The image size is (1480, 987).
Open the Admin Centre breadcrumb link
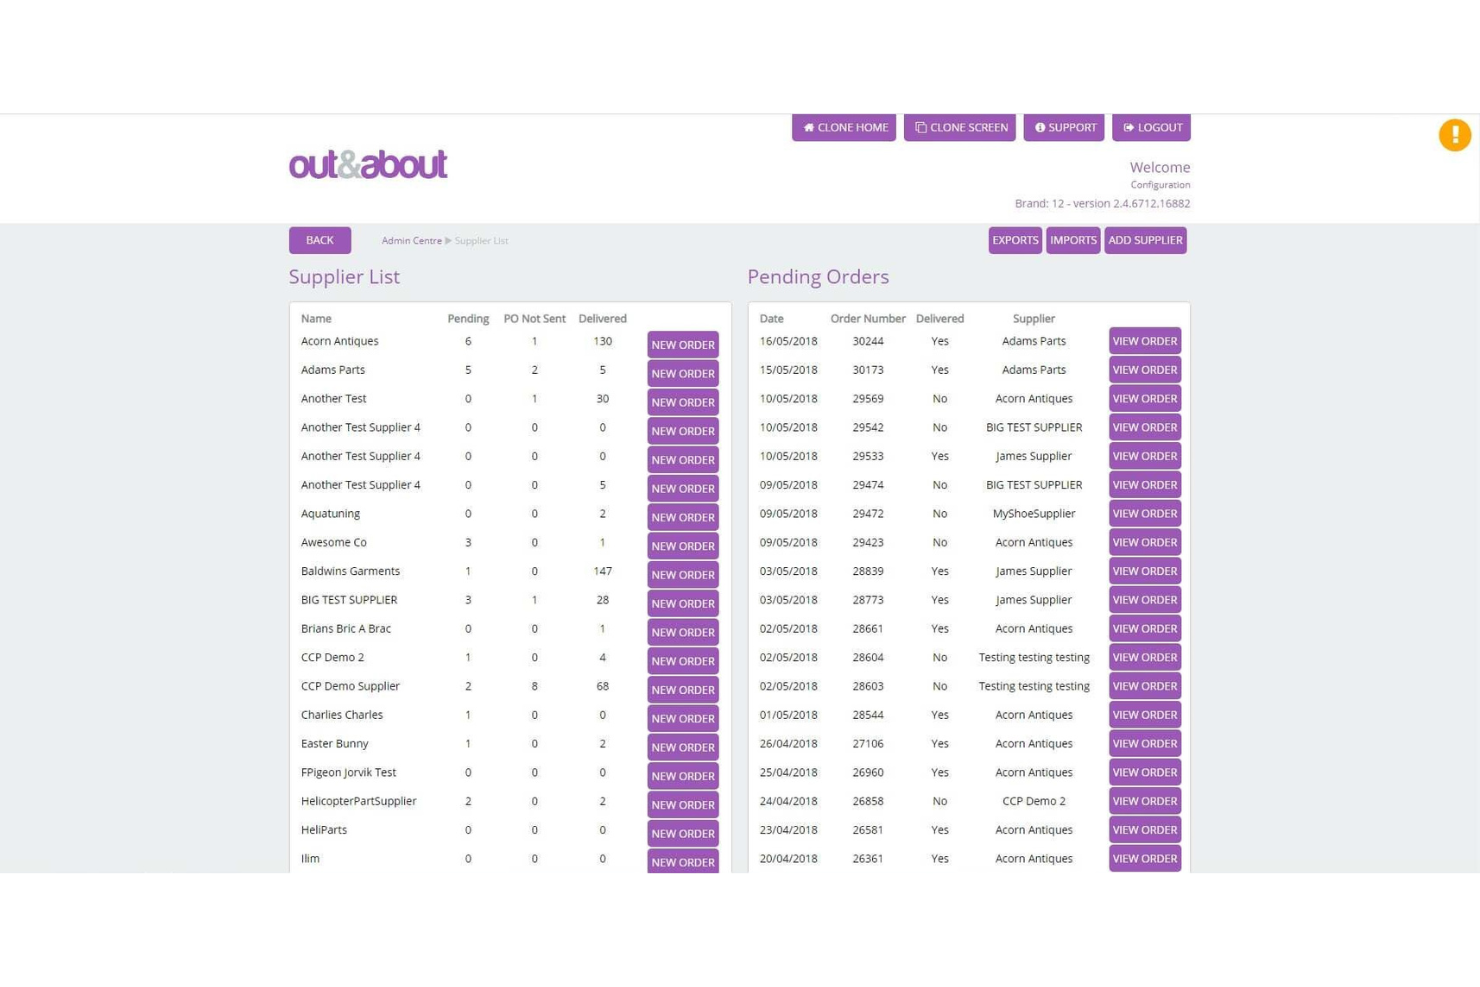(x=411, y=240)
